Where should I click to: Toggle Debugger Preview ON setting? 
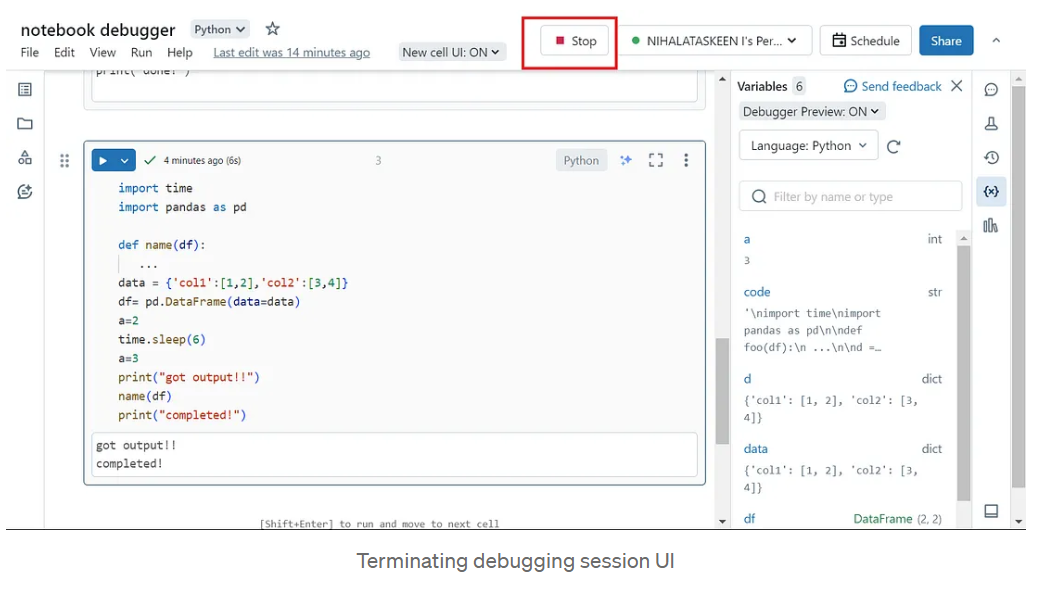click(x=811, y=112)
